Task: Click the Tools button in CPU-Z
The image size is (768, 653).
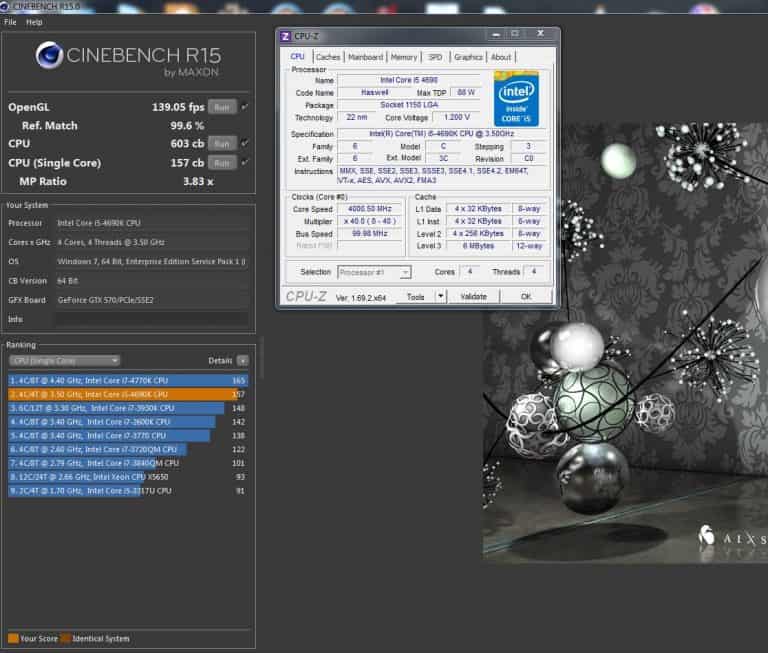Action: [x=415, y=297]
